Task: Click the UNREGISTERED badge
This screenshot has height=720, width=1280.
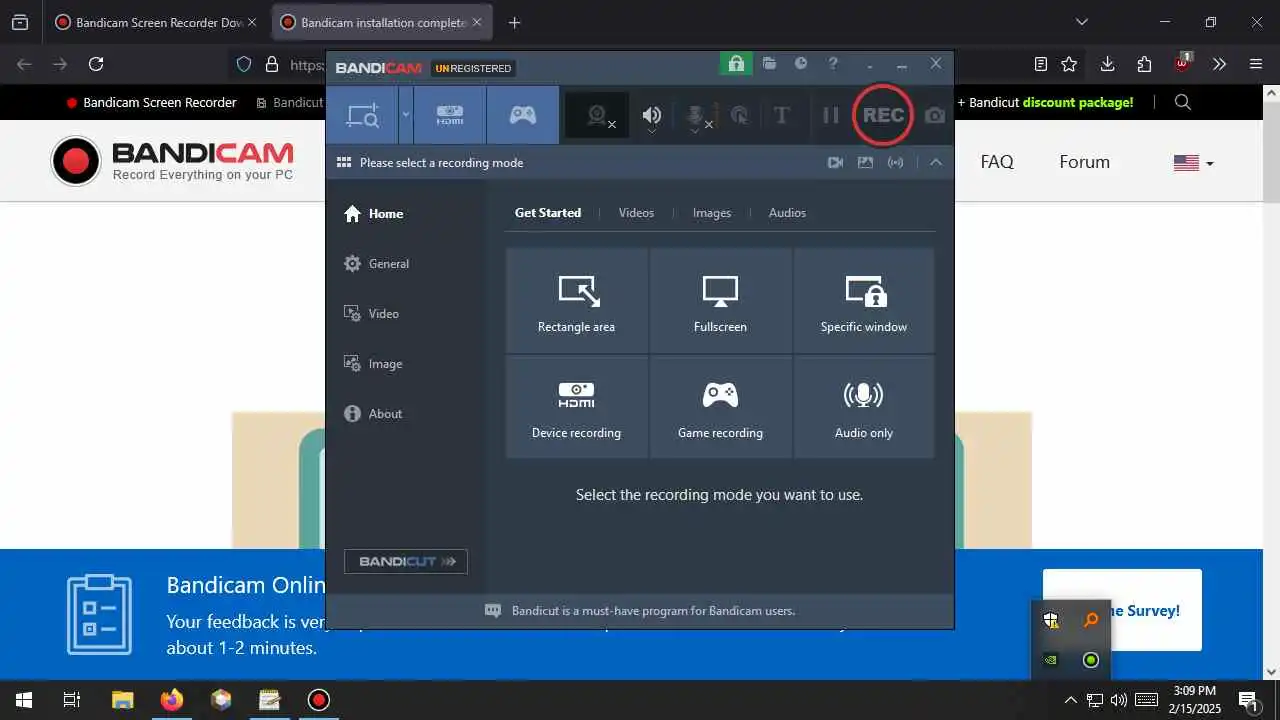Action: 473,68
